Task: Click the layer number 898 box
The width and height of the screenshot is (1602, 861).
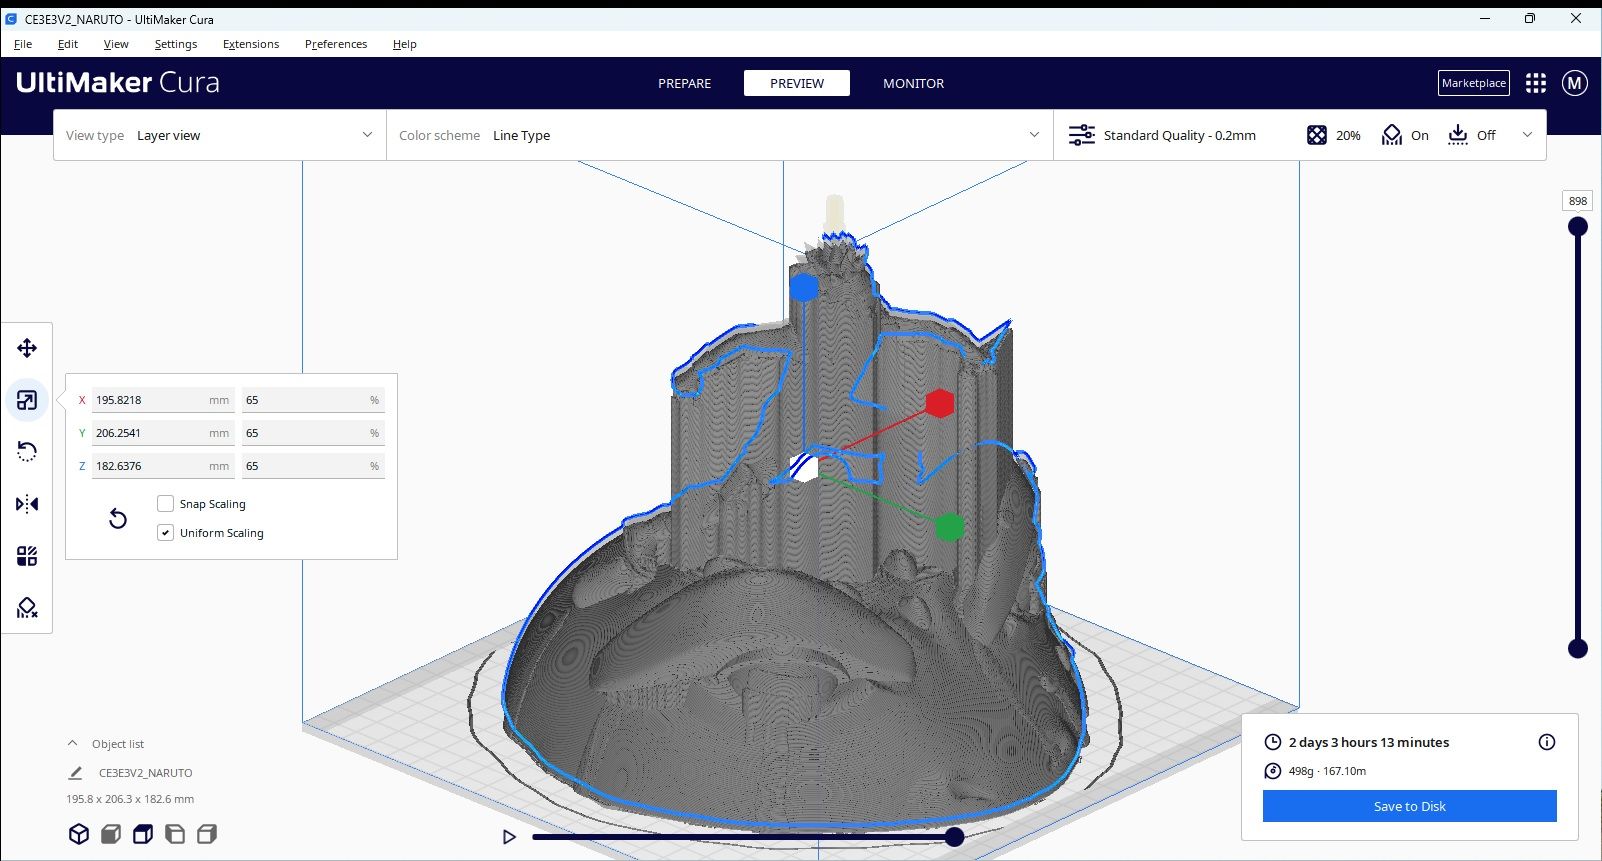Action: [x=1578, y=201]
